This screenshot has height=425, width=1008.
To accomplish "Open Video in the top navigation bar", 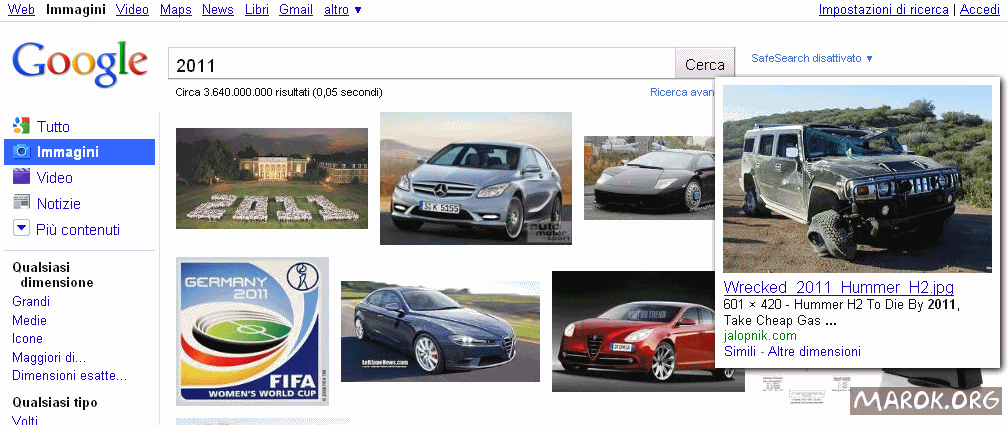I will [x=132, y=10].
